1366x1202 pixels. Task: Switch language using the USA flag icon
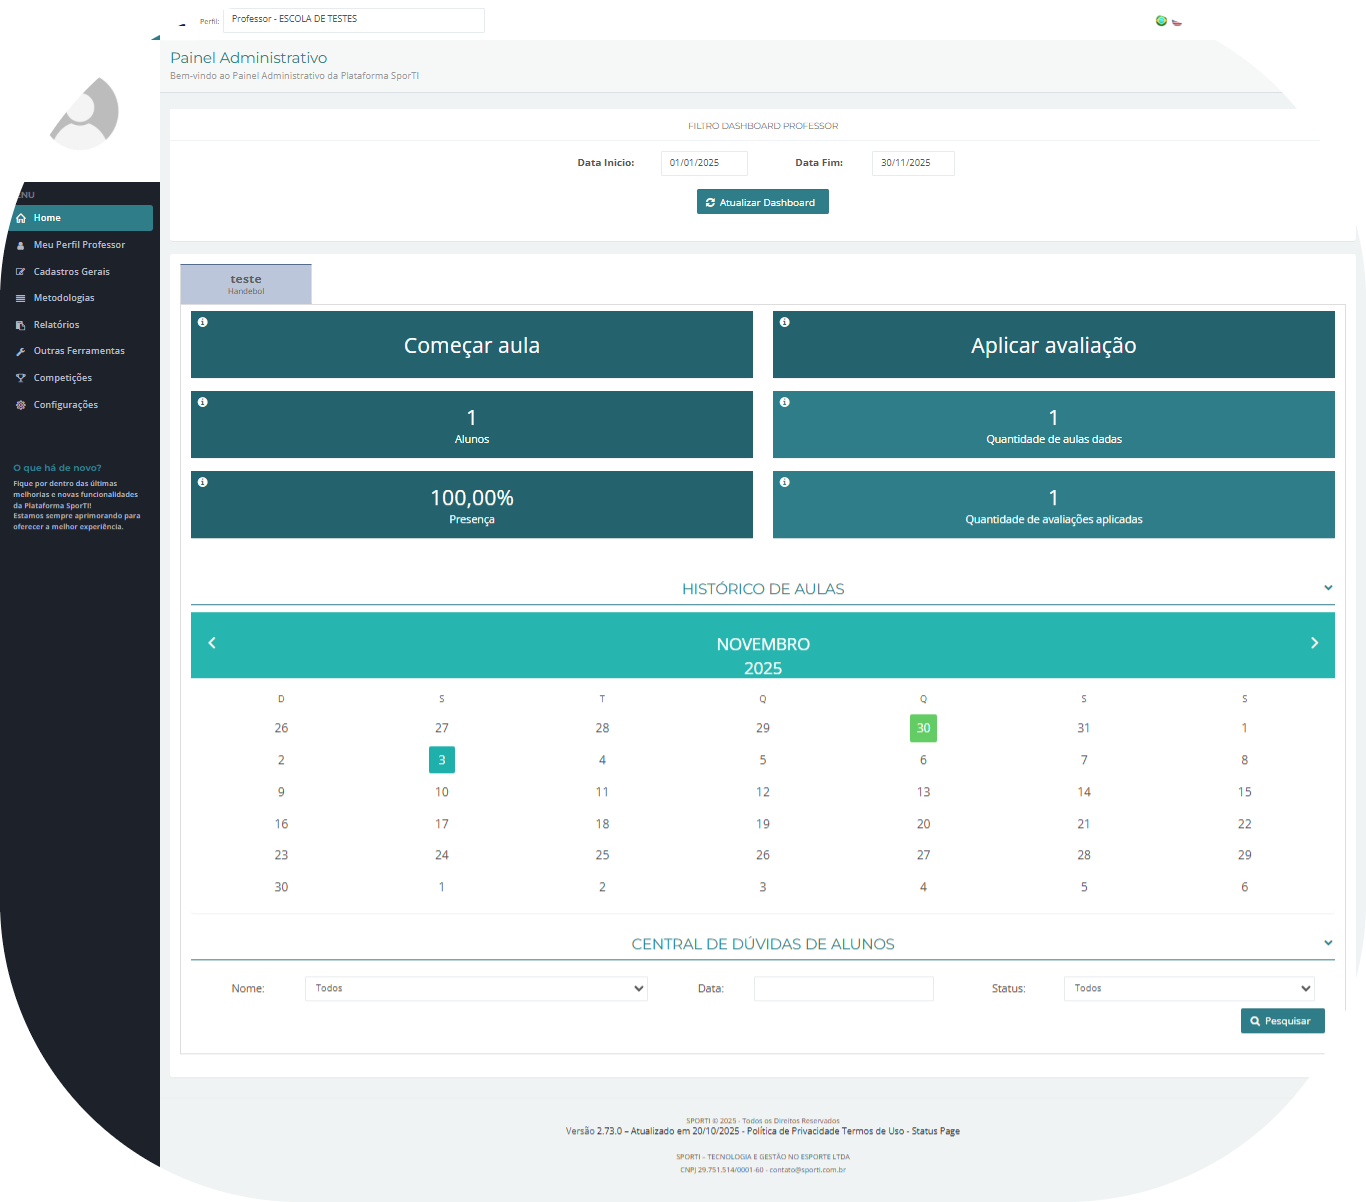click(x=1177, y=21)
